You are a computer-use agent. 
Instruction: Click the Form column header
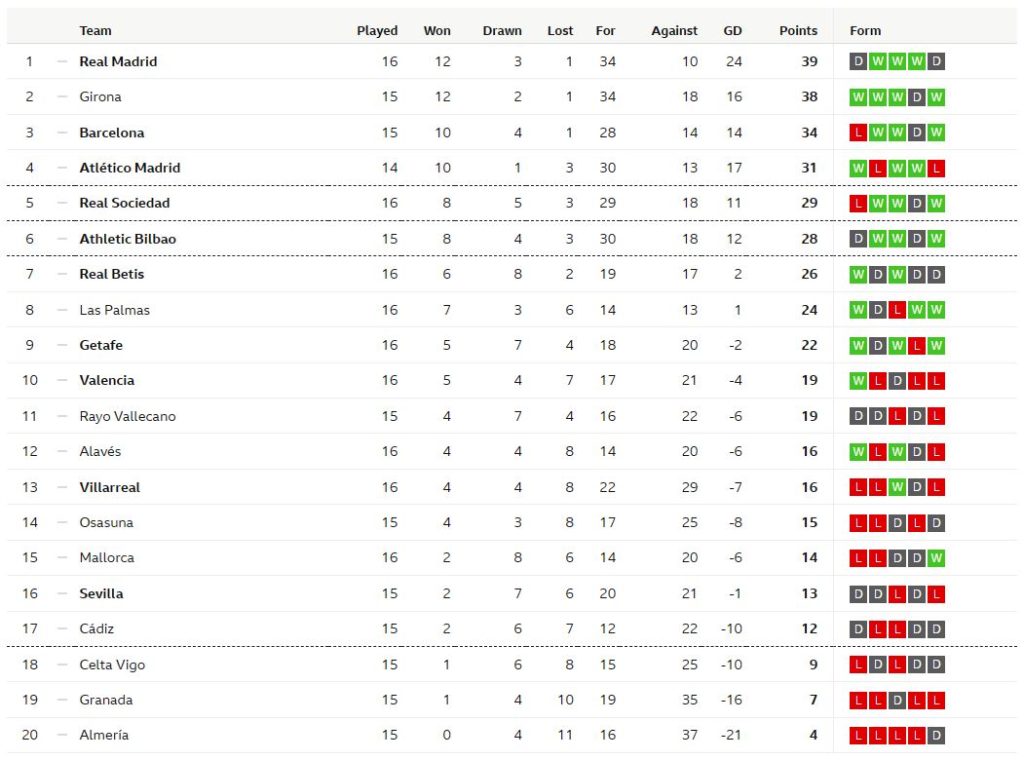coord(865,31)
